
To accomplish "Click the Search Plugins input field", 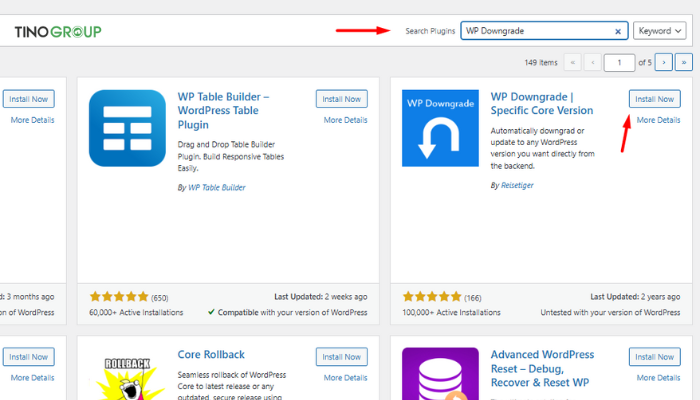I will pyautogui.click(x=544, y=31).
